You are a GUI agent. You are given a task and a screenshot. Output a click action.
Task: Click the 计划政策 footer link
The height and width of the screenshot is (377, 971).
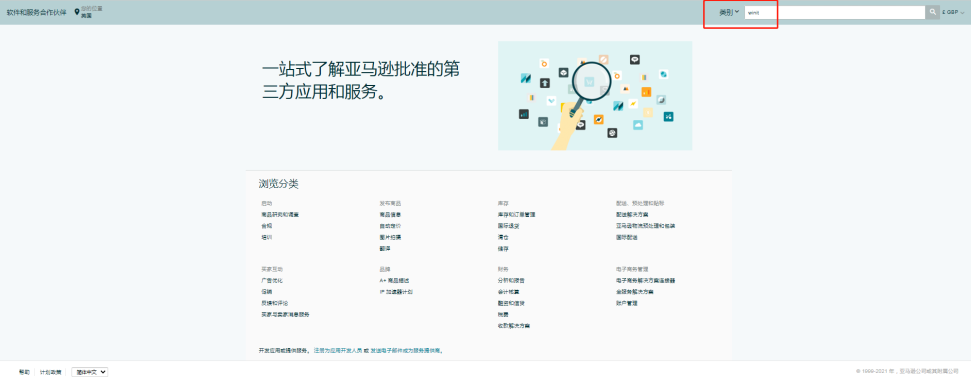coord(50,372)
